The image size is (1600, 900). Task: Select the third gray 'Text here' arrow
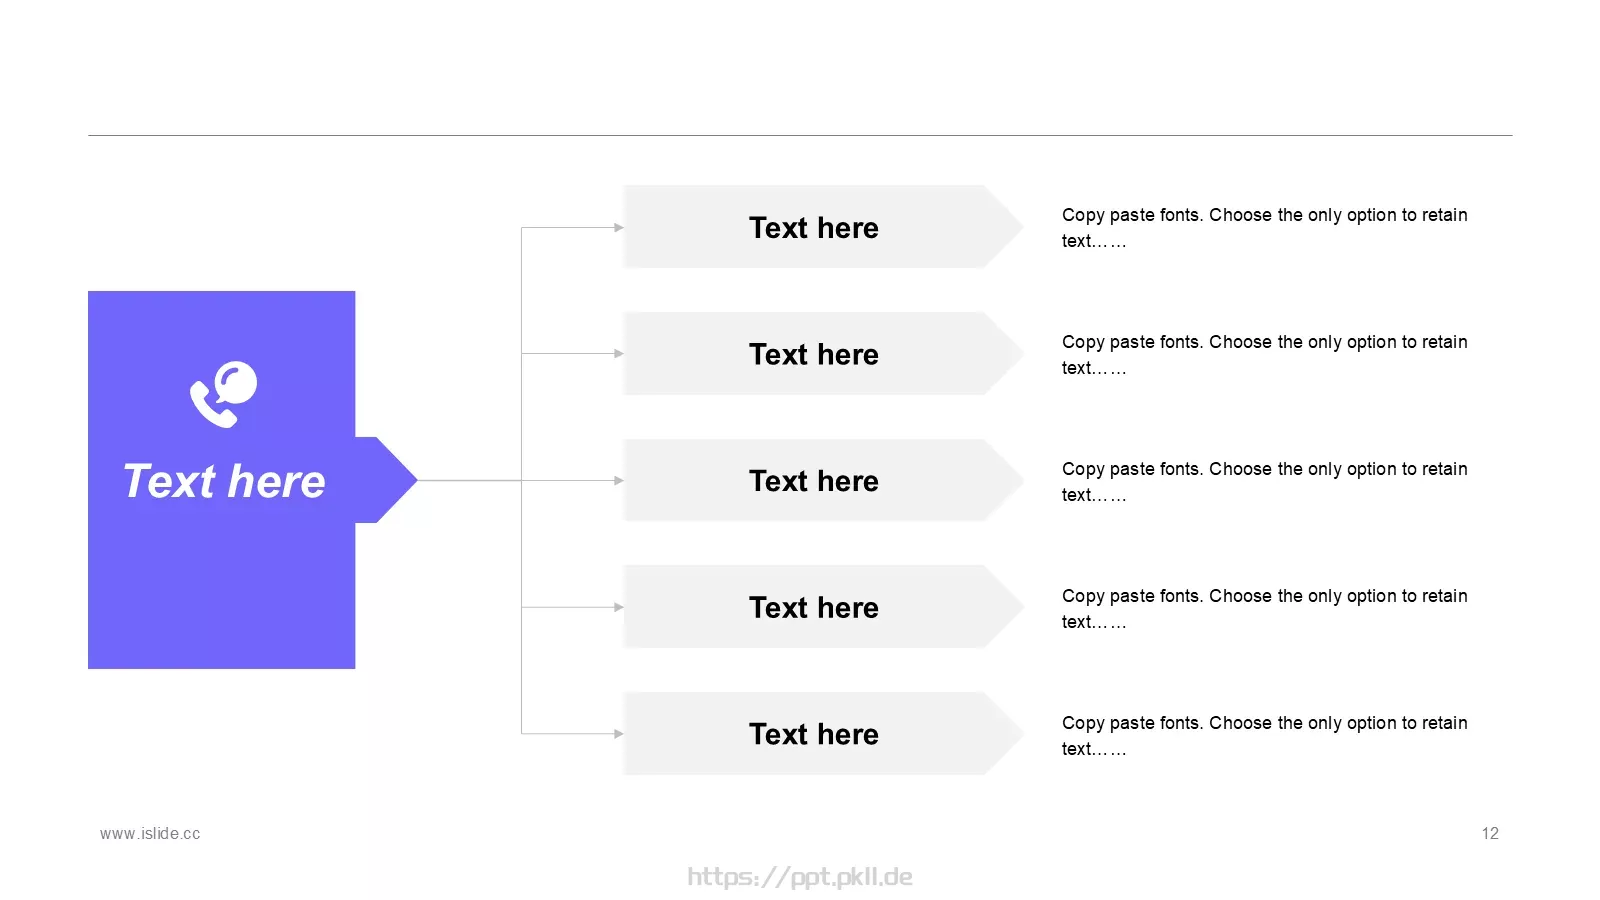point(823,481)
